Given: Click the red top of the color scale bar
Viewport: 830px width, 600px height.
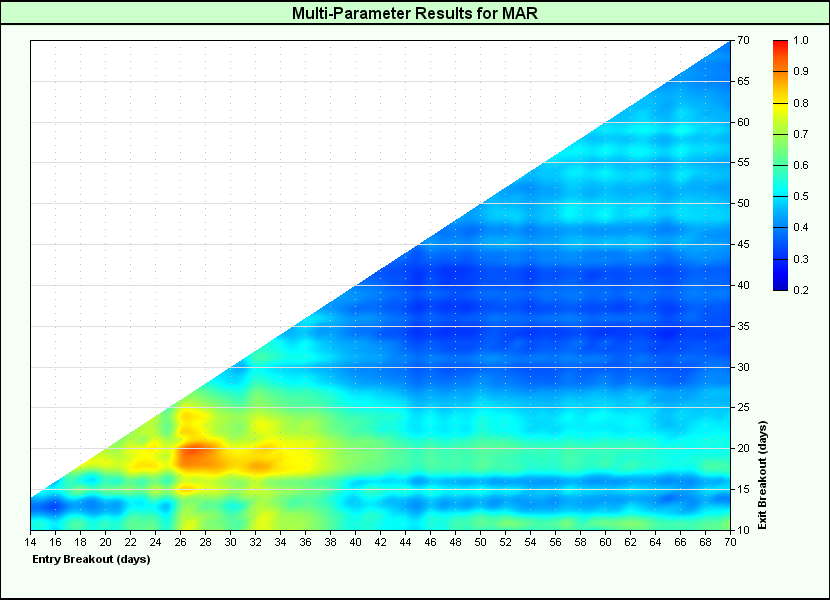Looking at the screenshot, I should [x=780, y=45].
